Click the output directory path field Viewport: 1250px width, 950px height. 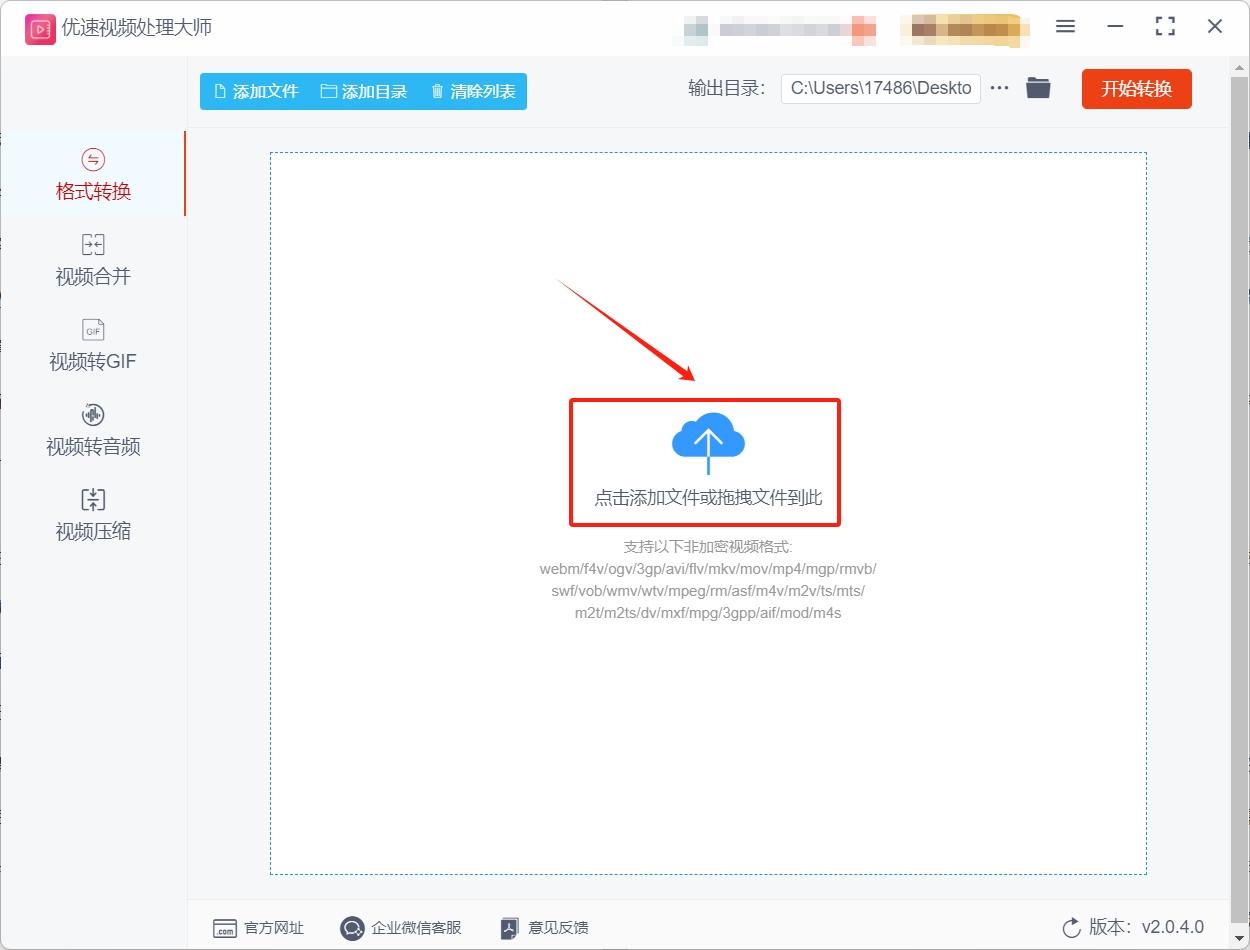[x=880, y=88]
